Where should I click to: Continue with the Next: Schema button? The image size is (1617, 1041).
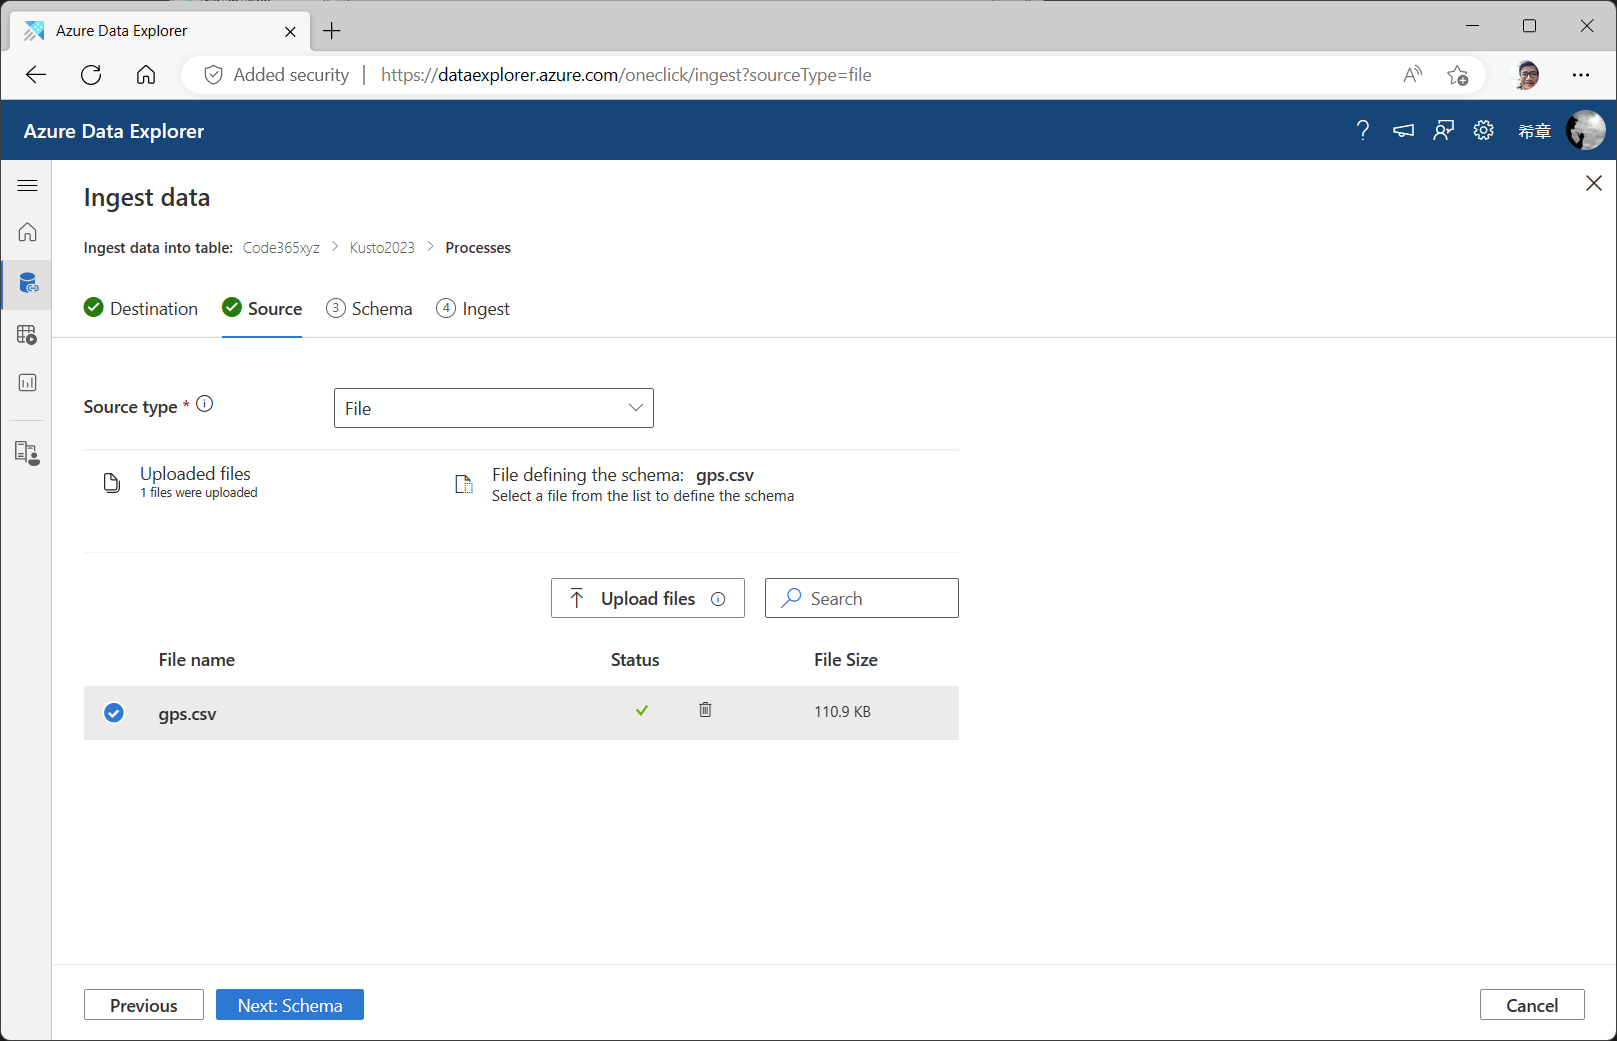point(290,1005)
